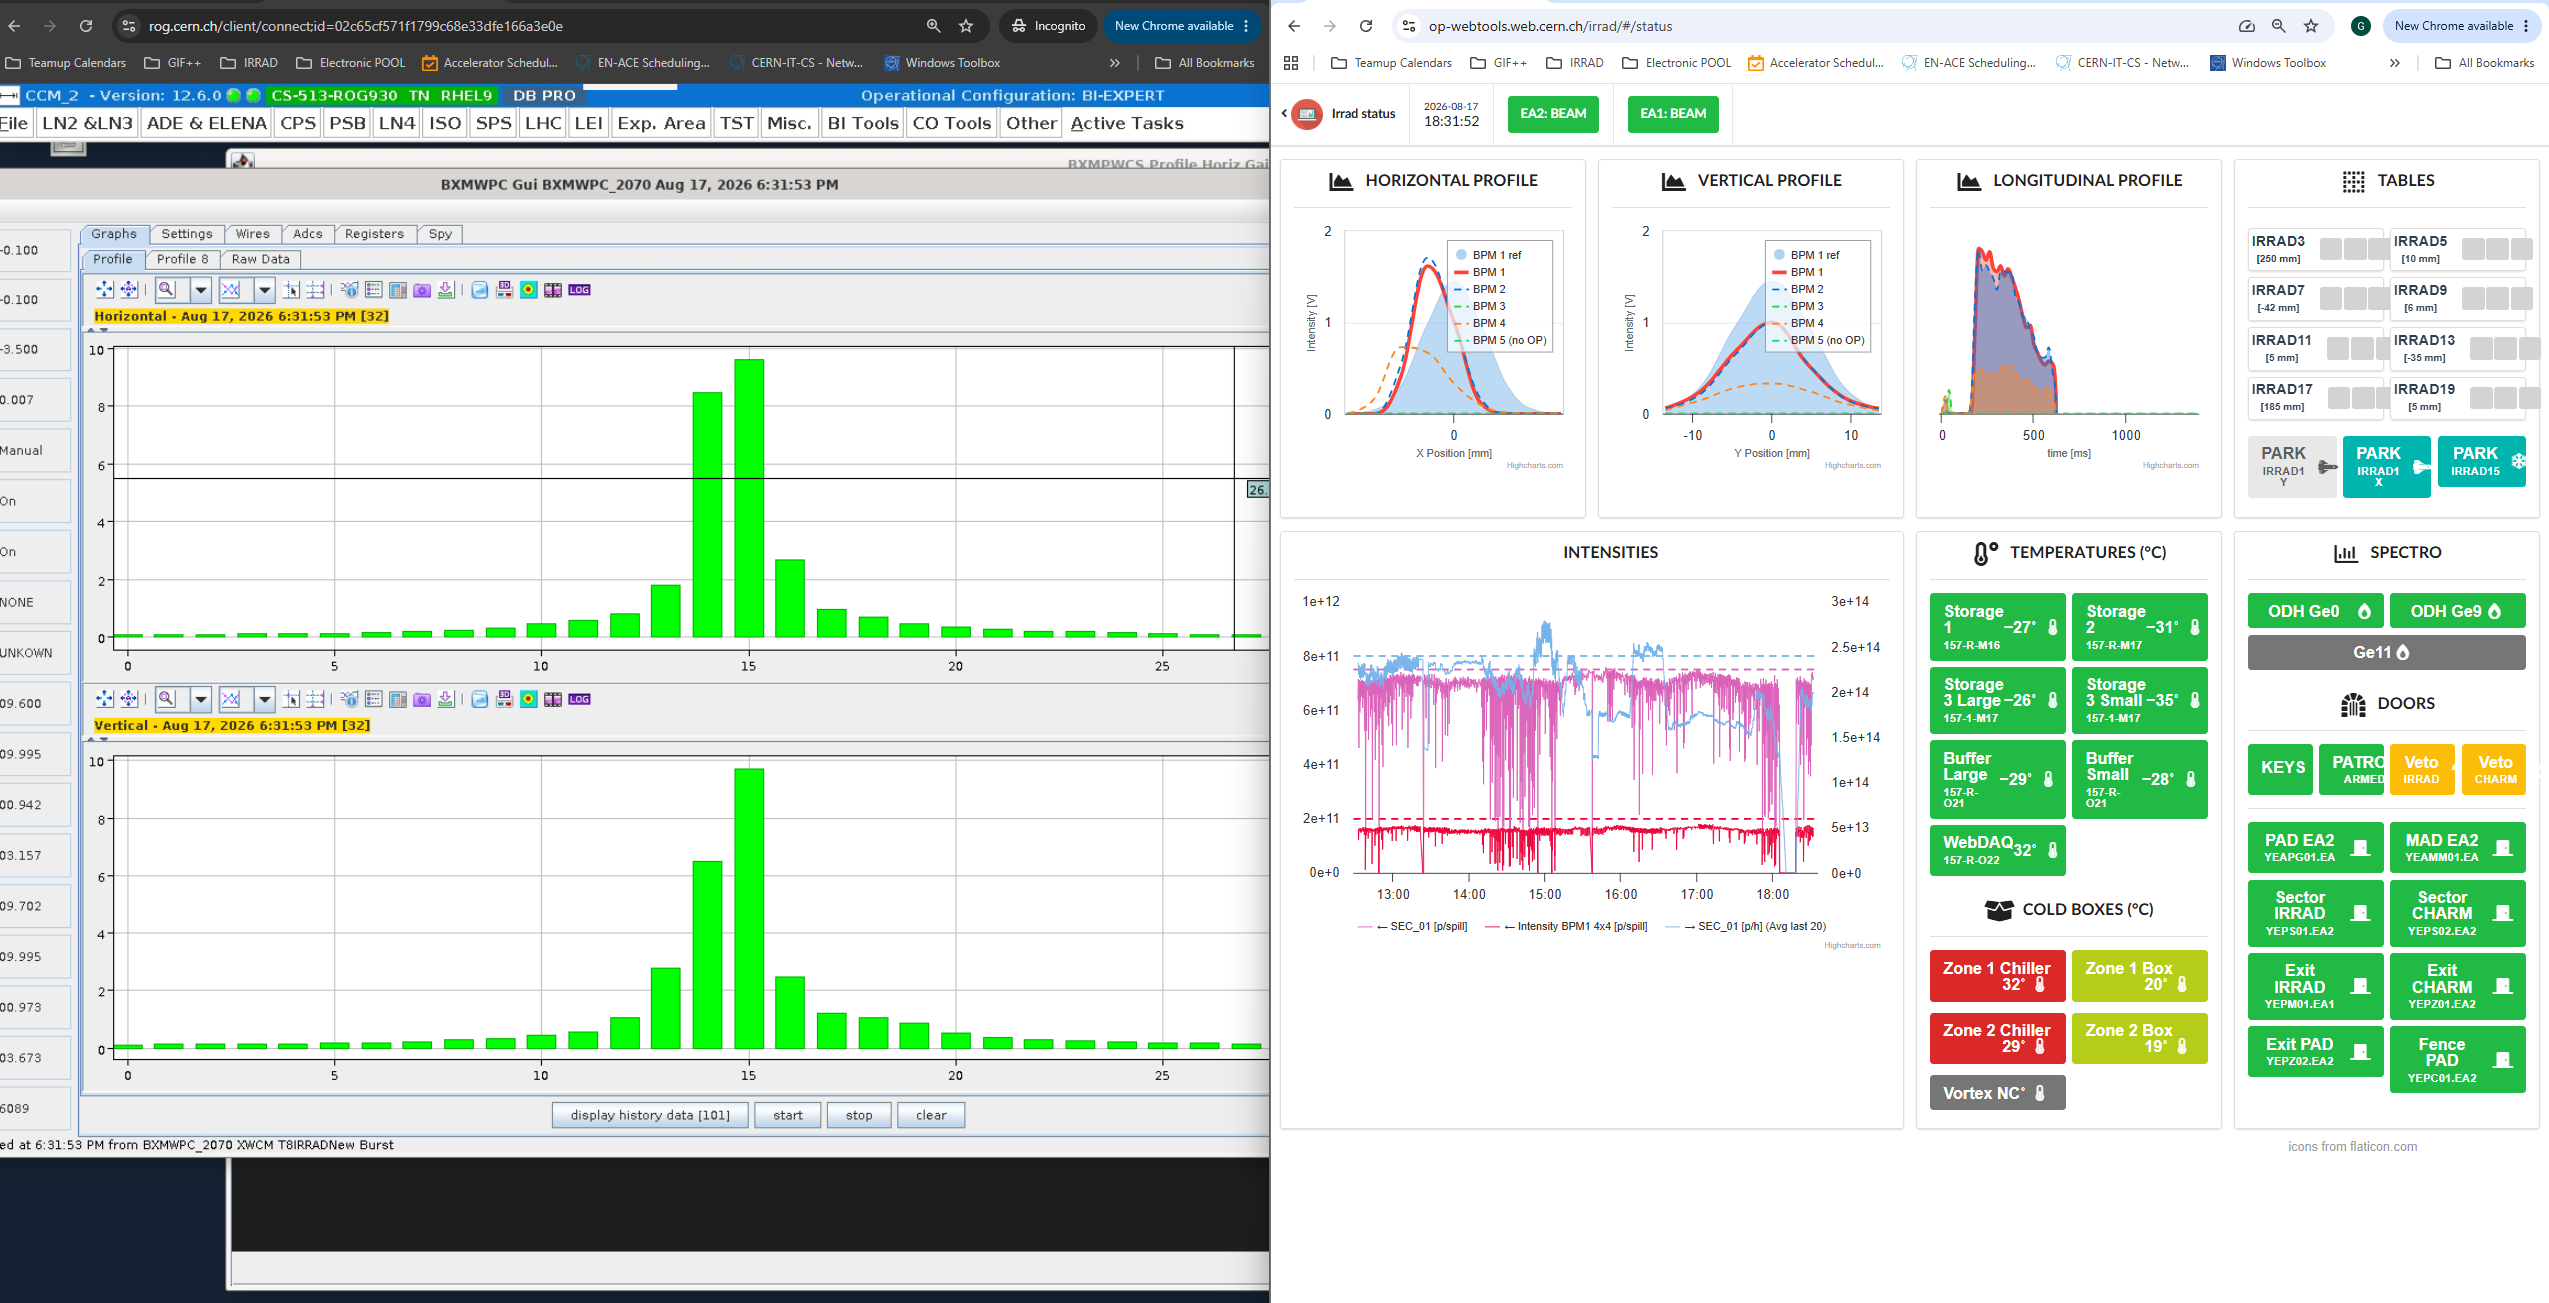Viewport: 2549px width, 1303px height.
Task: Toggle LOG scale in Horizontal chart toolbar
Action: [x=580, y=290]
